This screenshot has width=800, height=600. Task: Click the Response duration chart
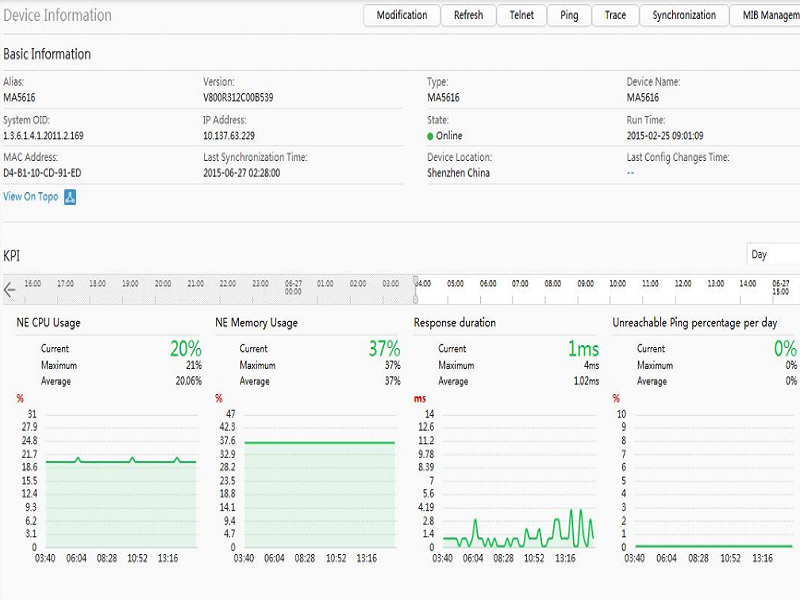coord(518,481)
